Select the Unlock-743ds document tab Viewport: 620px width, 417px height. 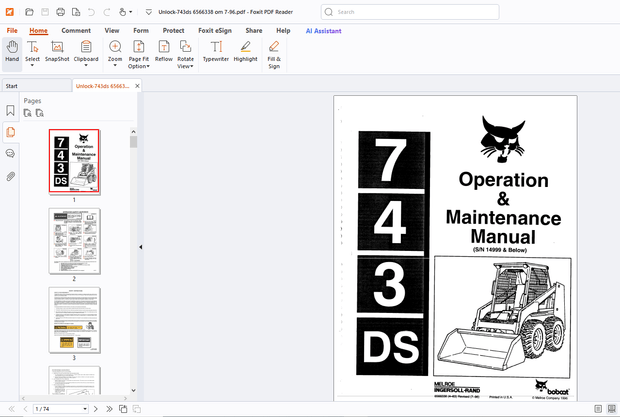102,86
